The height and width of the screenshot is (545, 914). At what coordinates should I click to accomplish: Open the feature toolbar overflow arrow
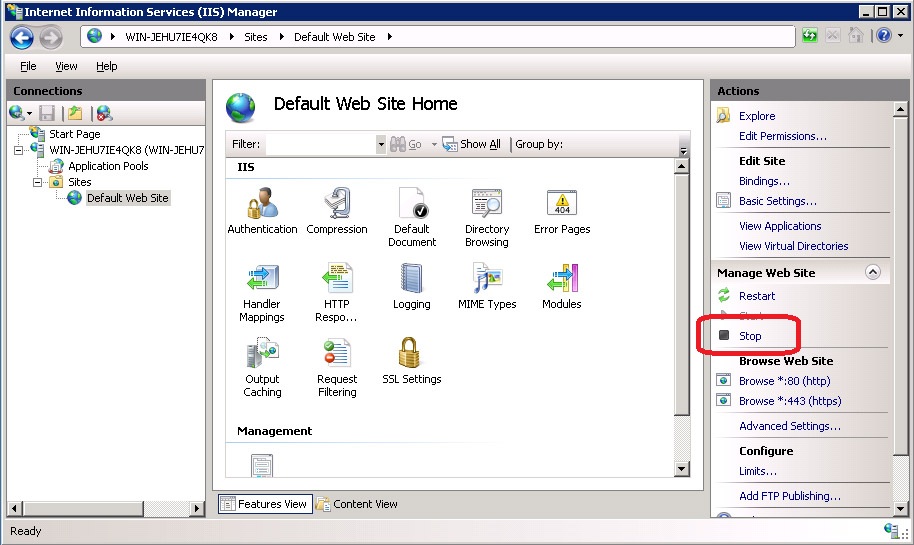pyautogui.click(x=684, y=151)
